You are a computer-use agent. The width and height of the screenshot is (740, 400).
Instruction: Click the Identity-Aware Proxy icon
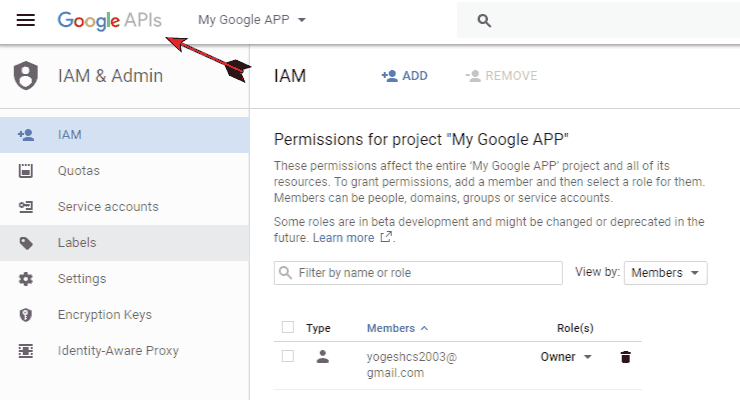pos(25,351)
